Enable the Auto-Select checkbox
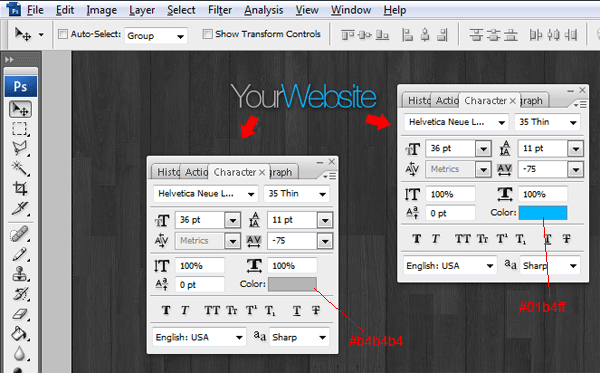Image resolution: width=600 pixels, height=373 pixels. point(63,34)
